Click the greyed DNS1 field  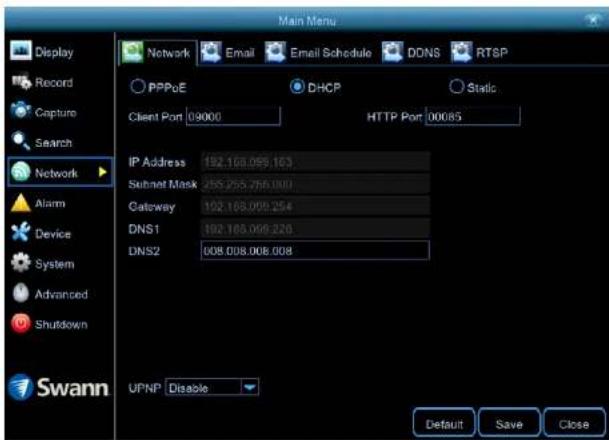coord(315,228)
